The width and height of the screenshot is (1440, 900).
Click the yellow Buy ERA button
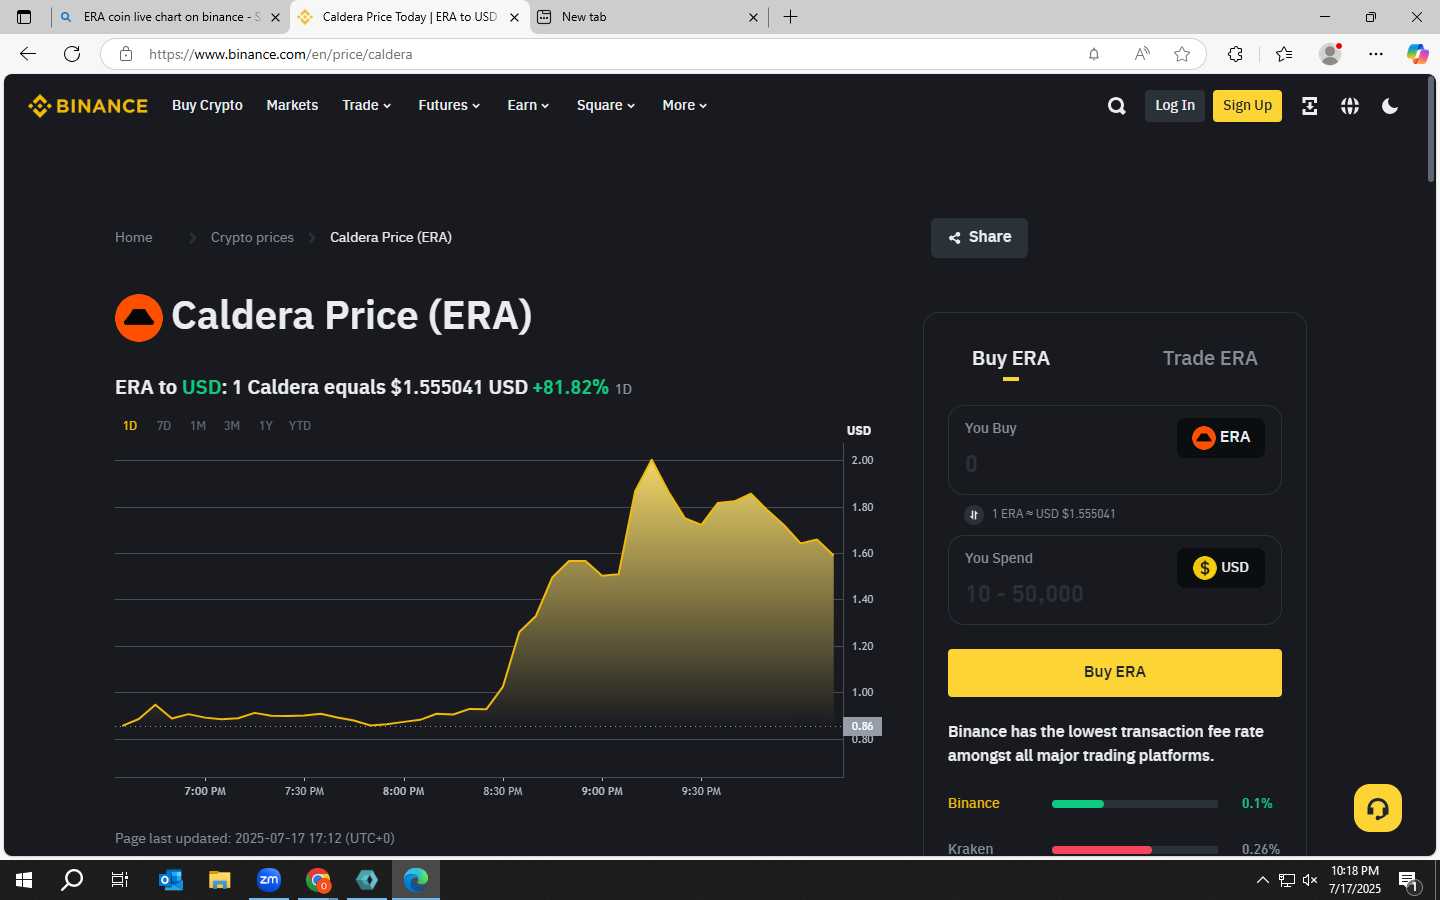coord(1115,673)
